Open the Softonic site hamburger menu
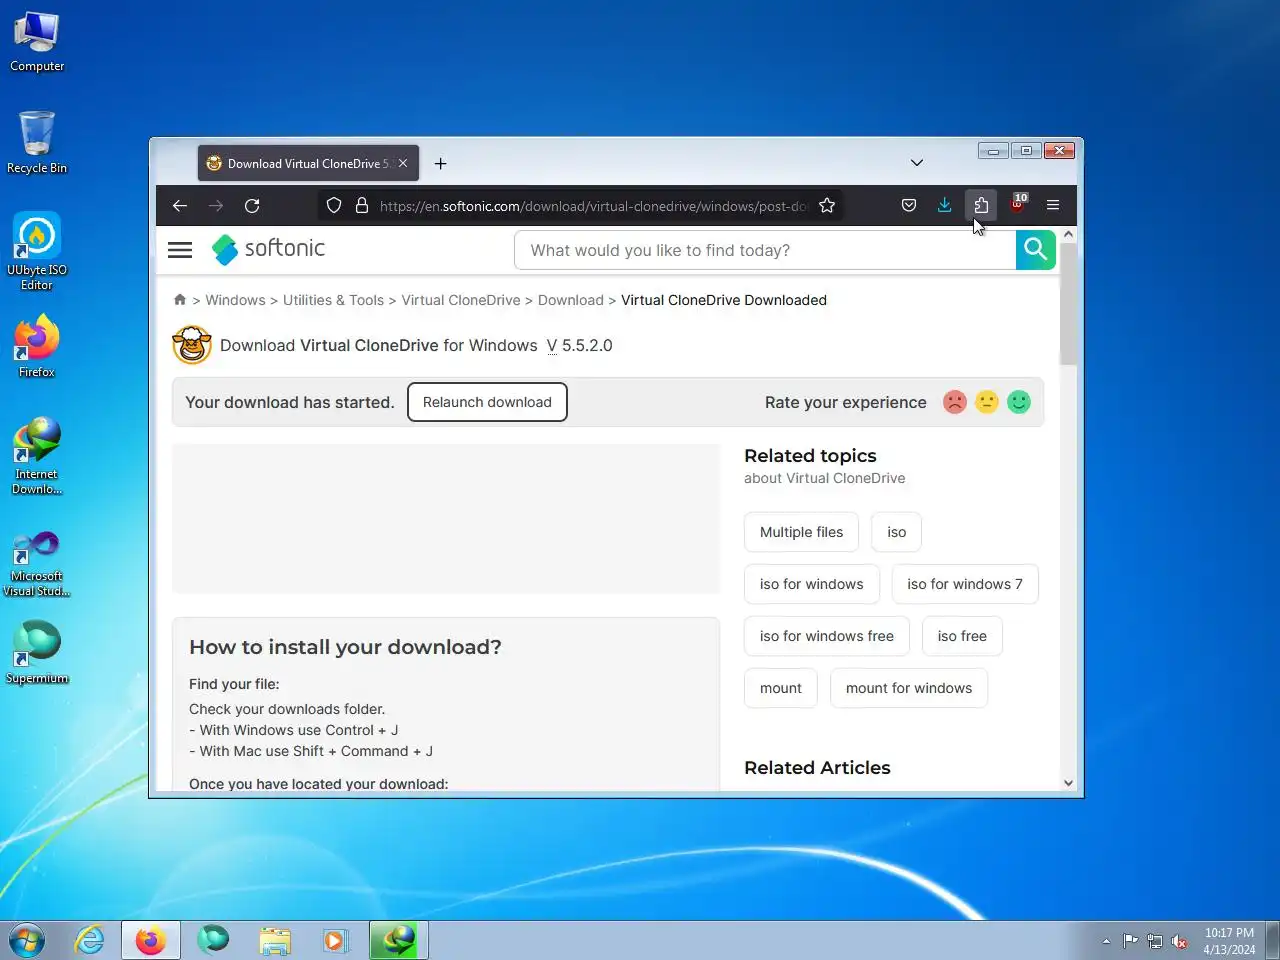Viewport: 1280px width, 960px height. point(180,250)
